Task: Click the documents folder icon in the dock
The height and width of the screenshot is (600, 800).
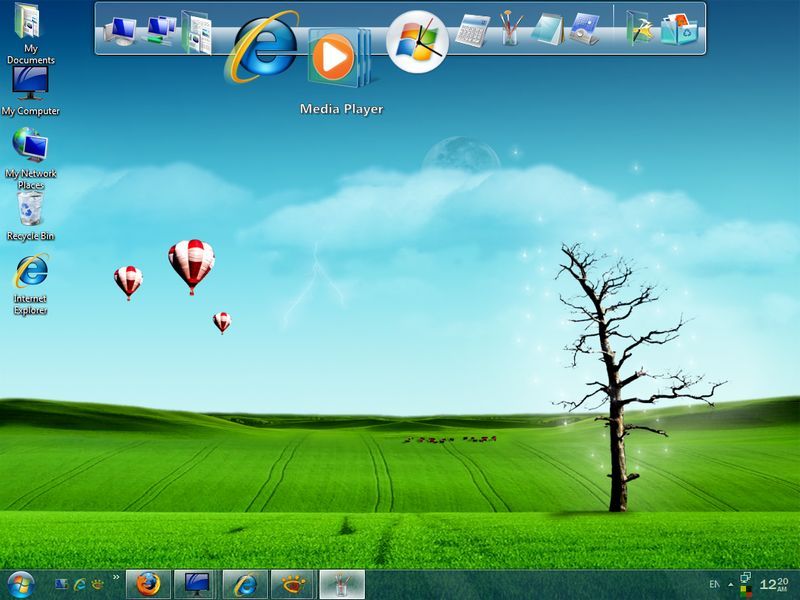Action: [196, 32]
